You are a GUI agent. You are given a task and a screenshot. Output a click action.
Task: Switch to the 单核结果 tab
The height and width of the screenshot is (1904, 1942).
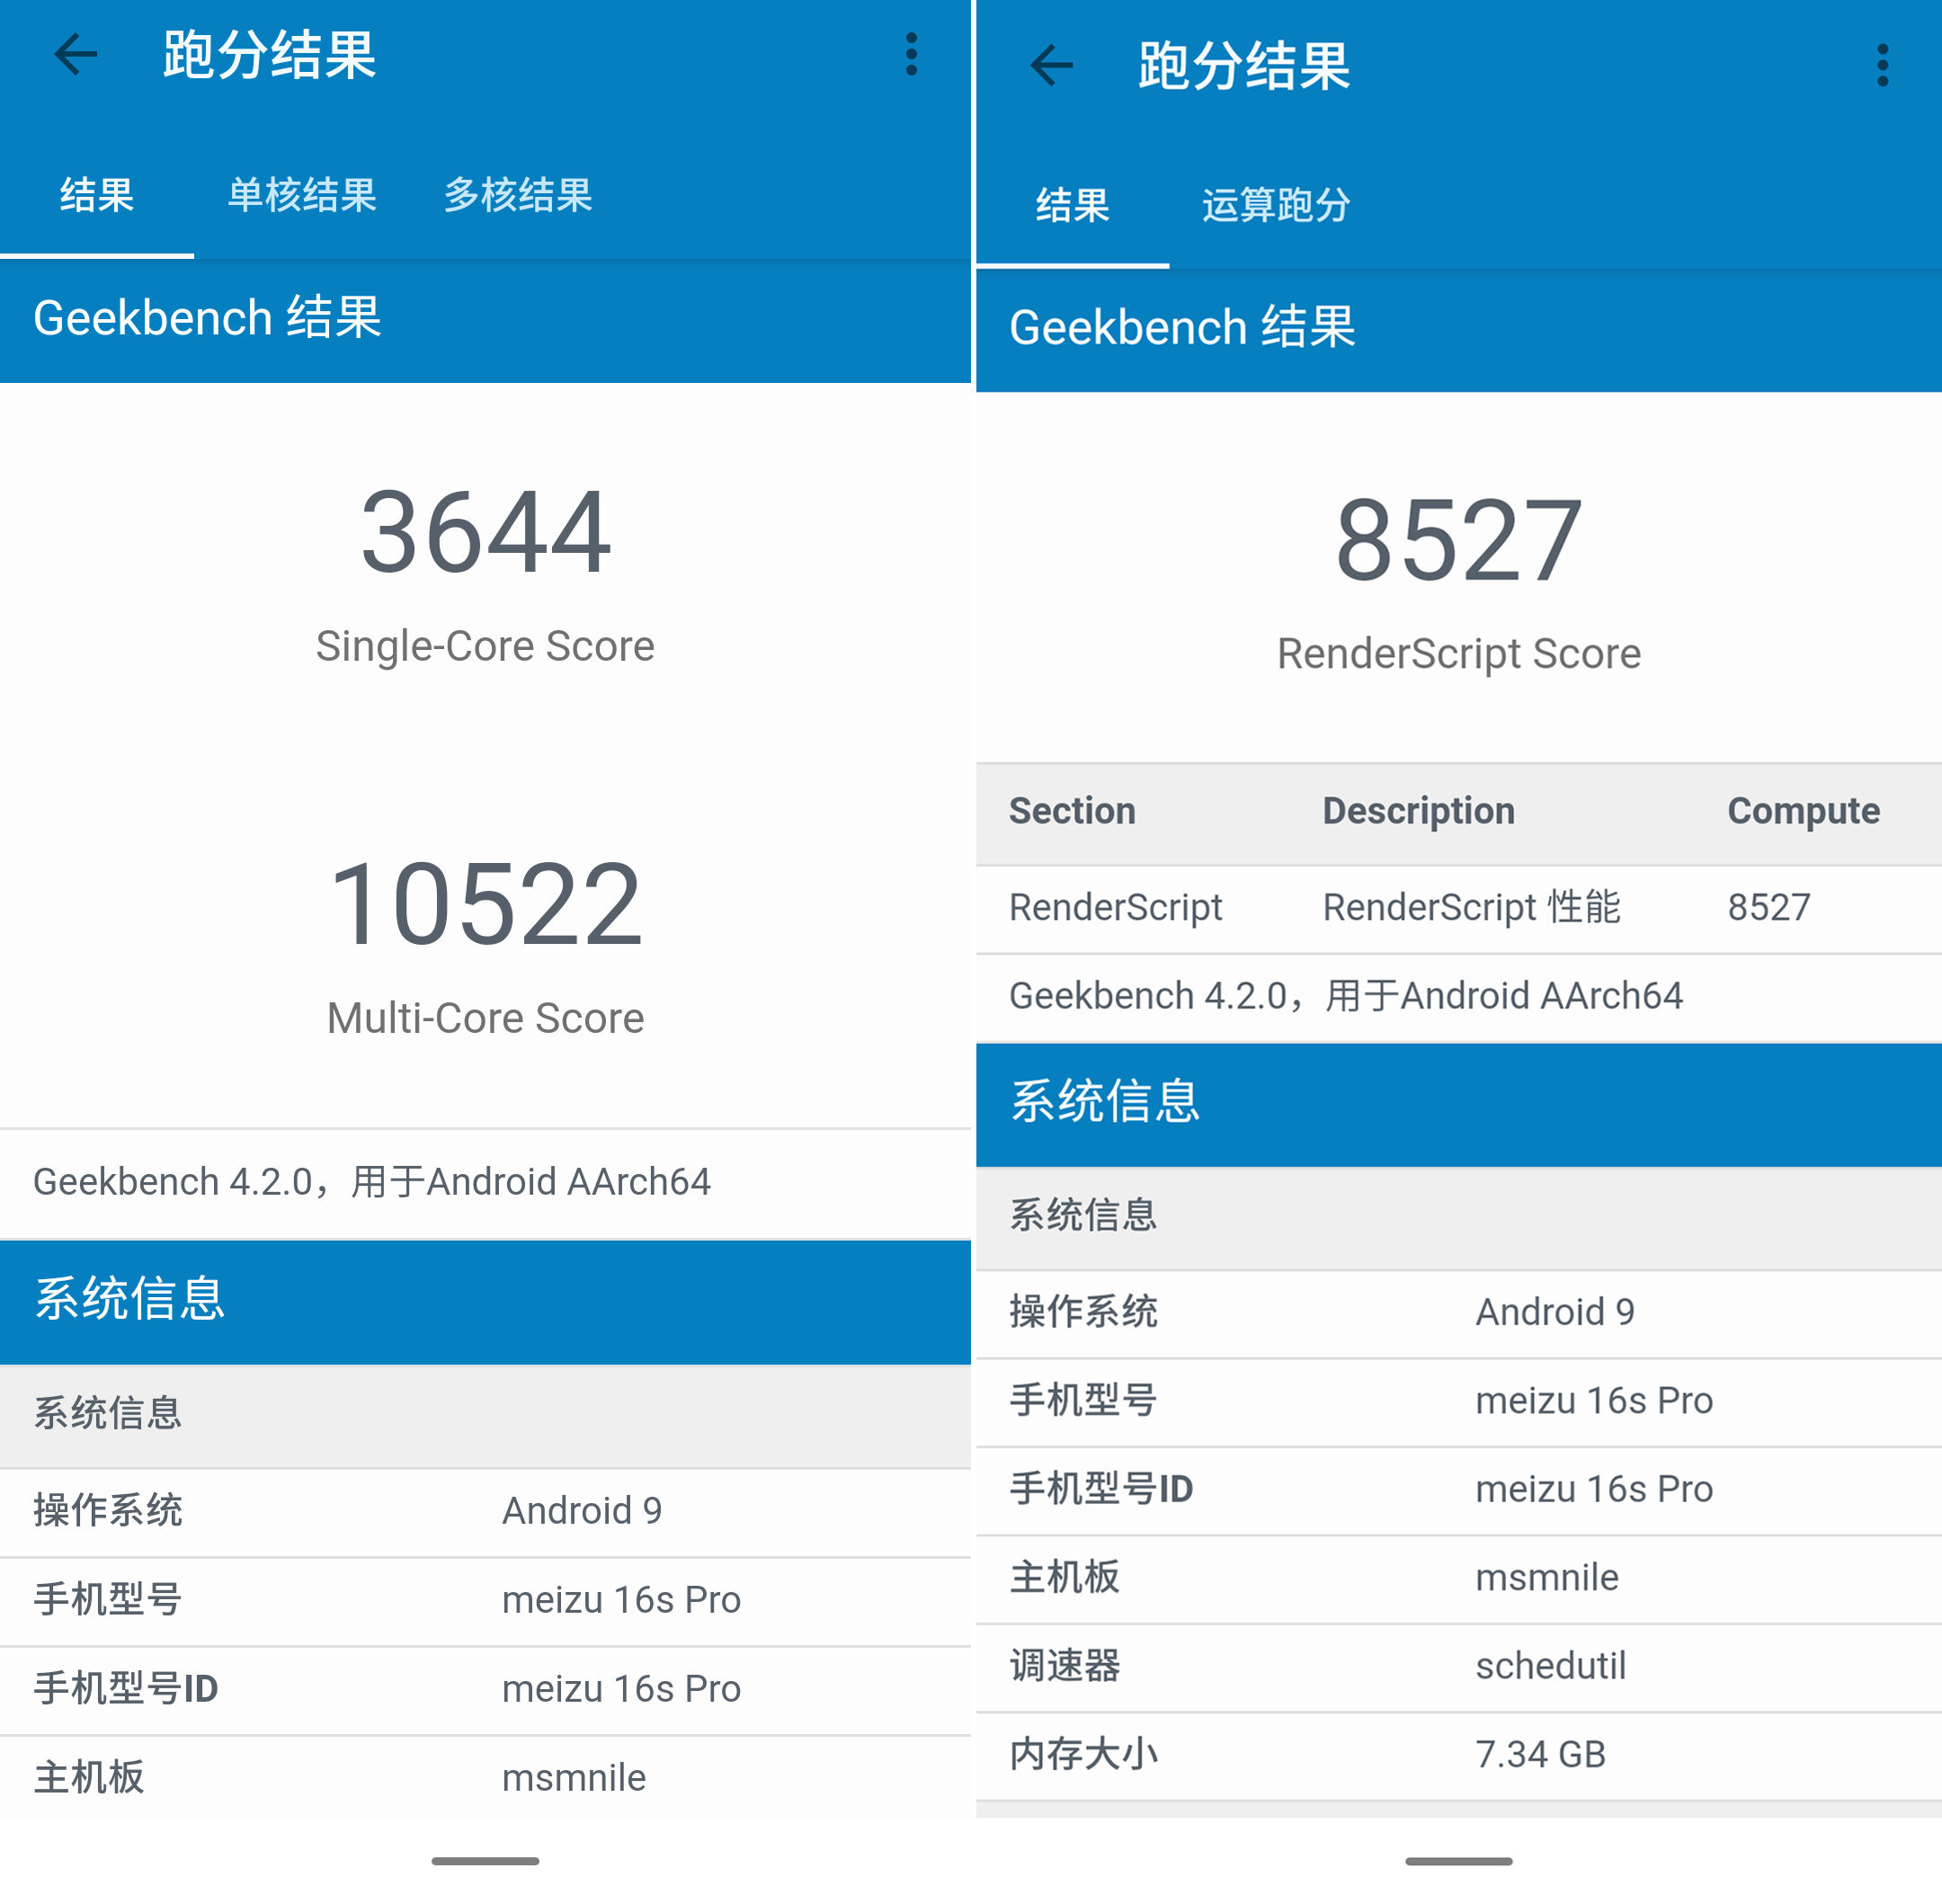click(x=301, y=197)
